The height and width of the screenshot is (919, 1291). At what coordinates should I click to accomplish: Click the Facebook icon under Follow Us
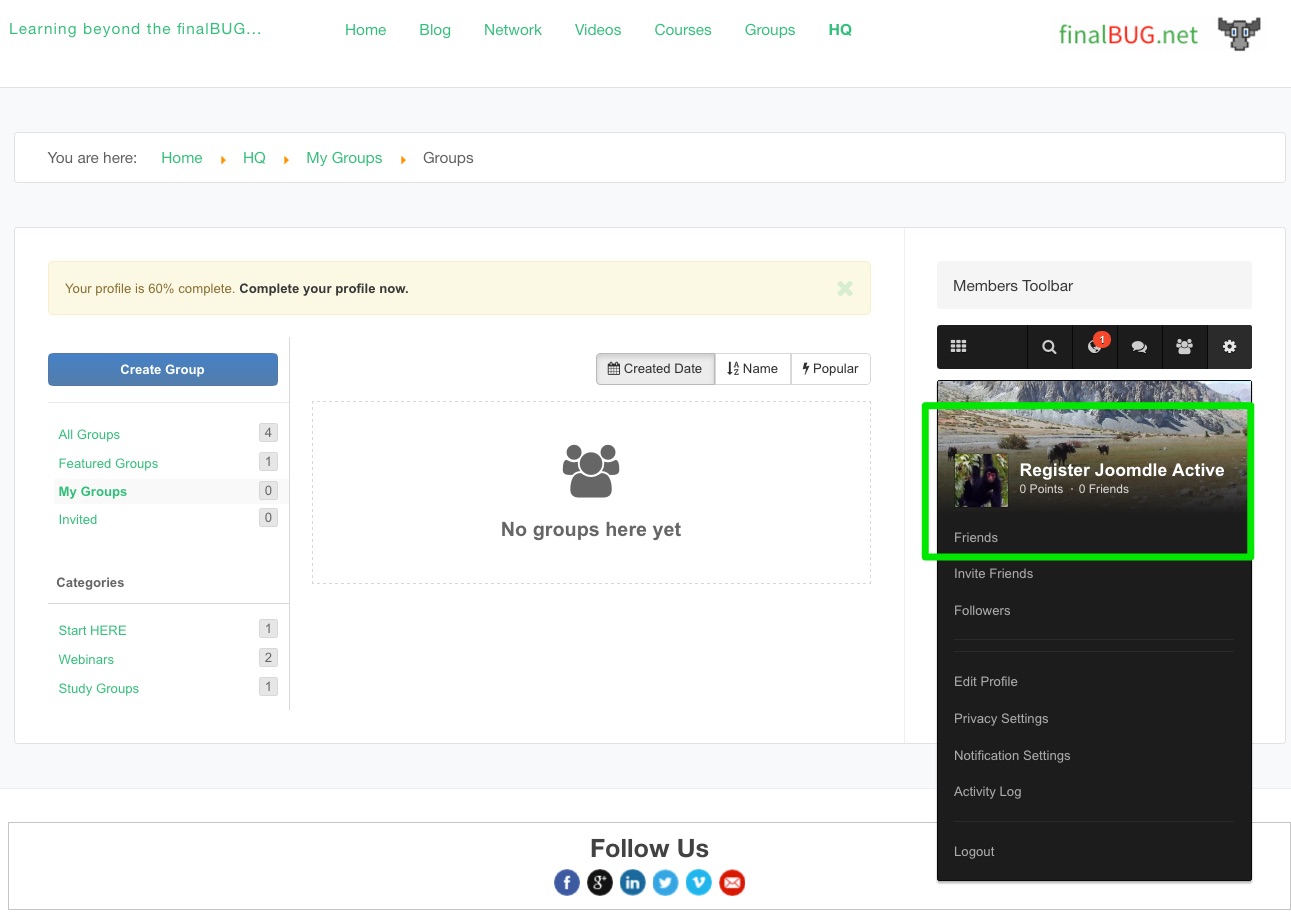567,882
